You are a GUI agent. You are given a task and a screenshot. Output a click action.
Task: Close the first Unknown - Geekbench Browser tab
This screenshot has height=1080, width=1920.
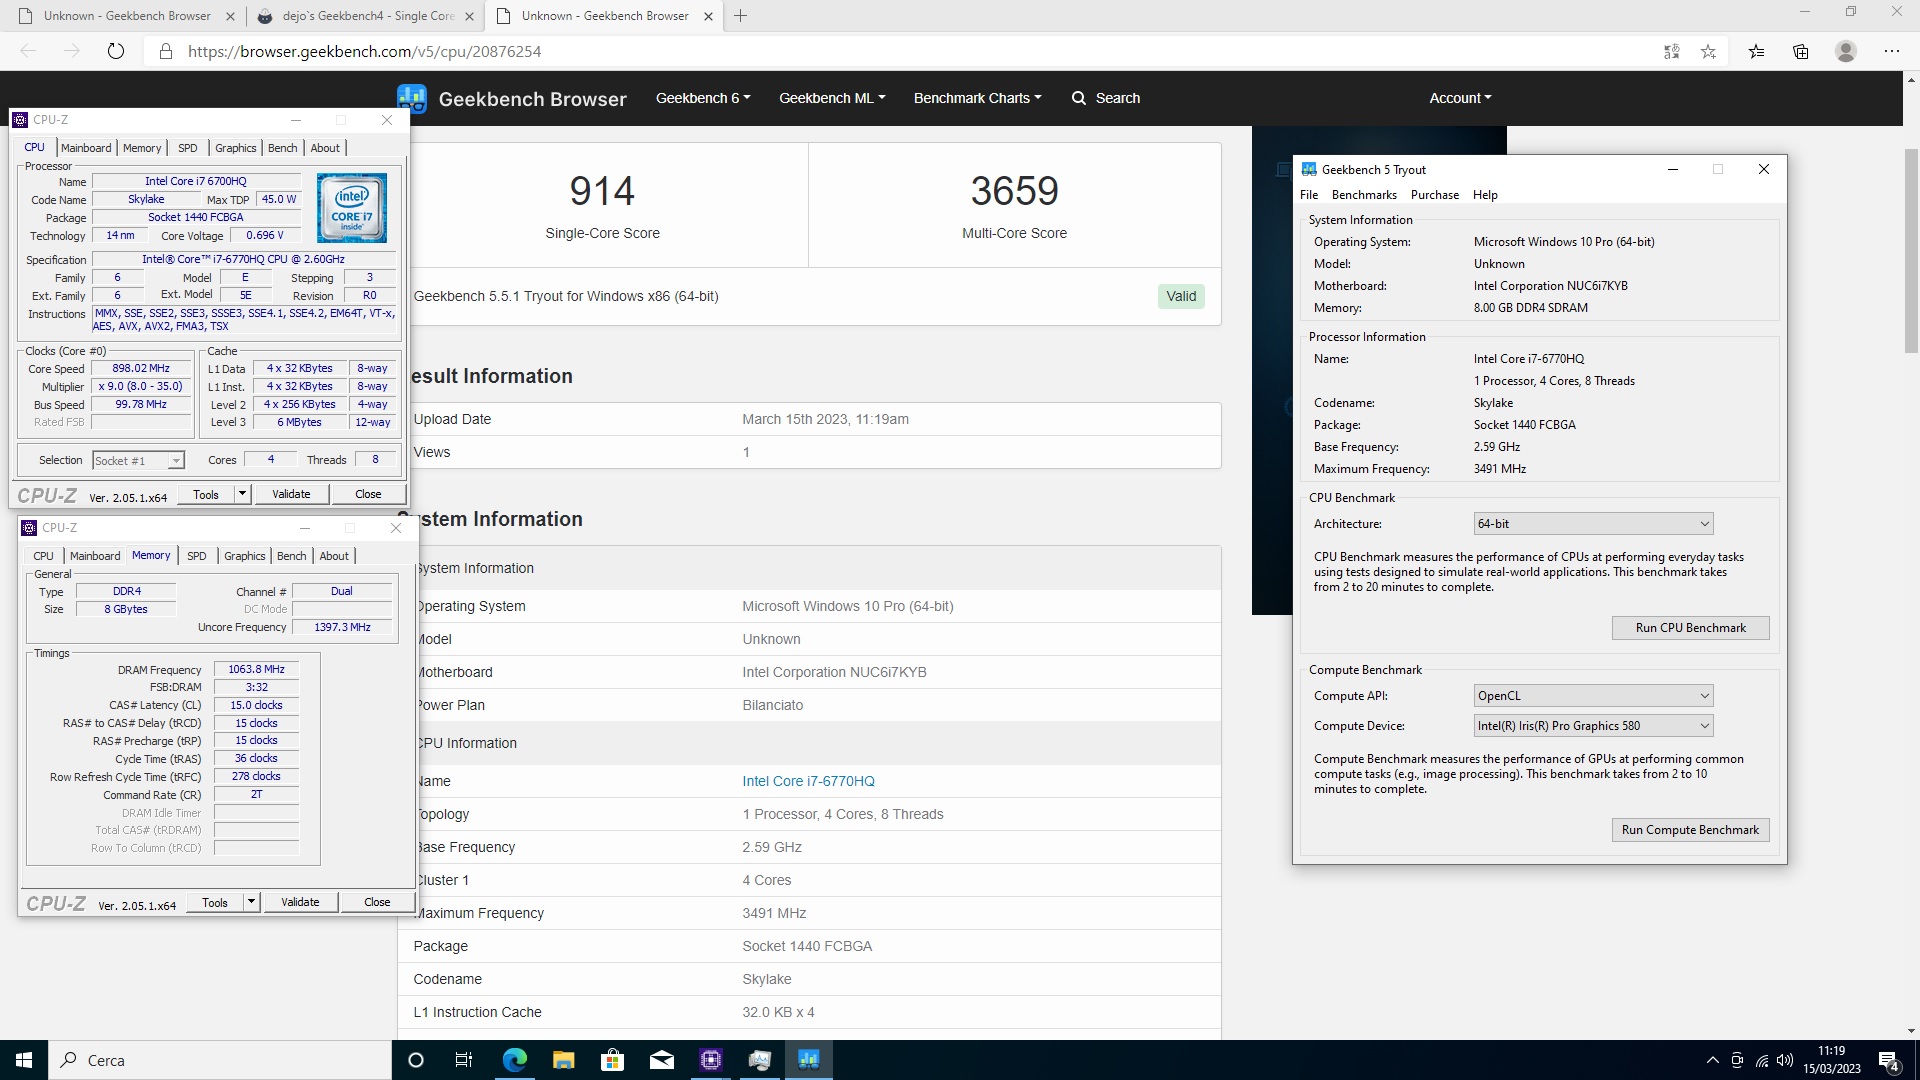click(230, 16)
